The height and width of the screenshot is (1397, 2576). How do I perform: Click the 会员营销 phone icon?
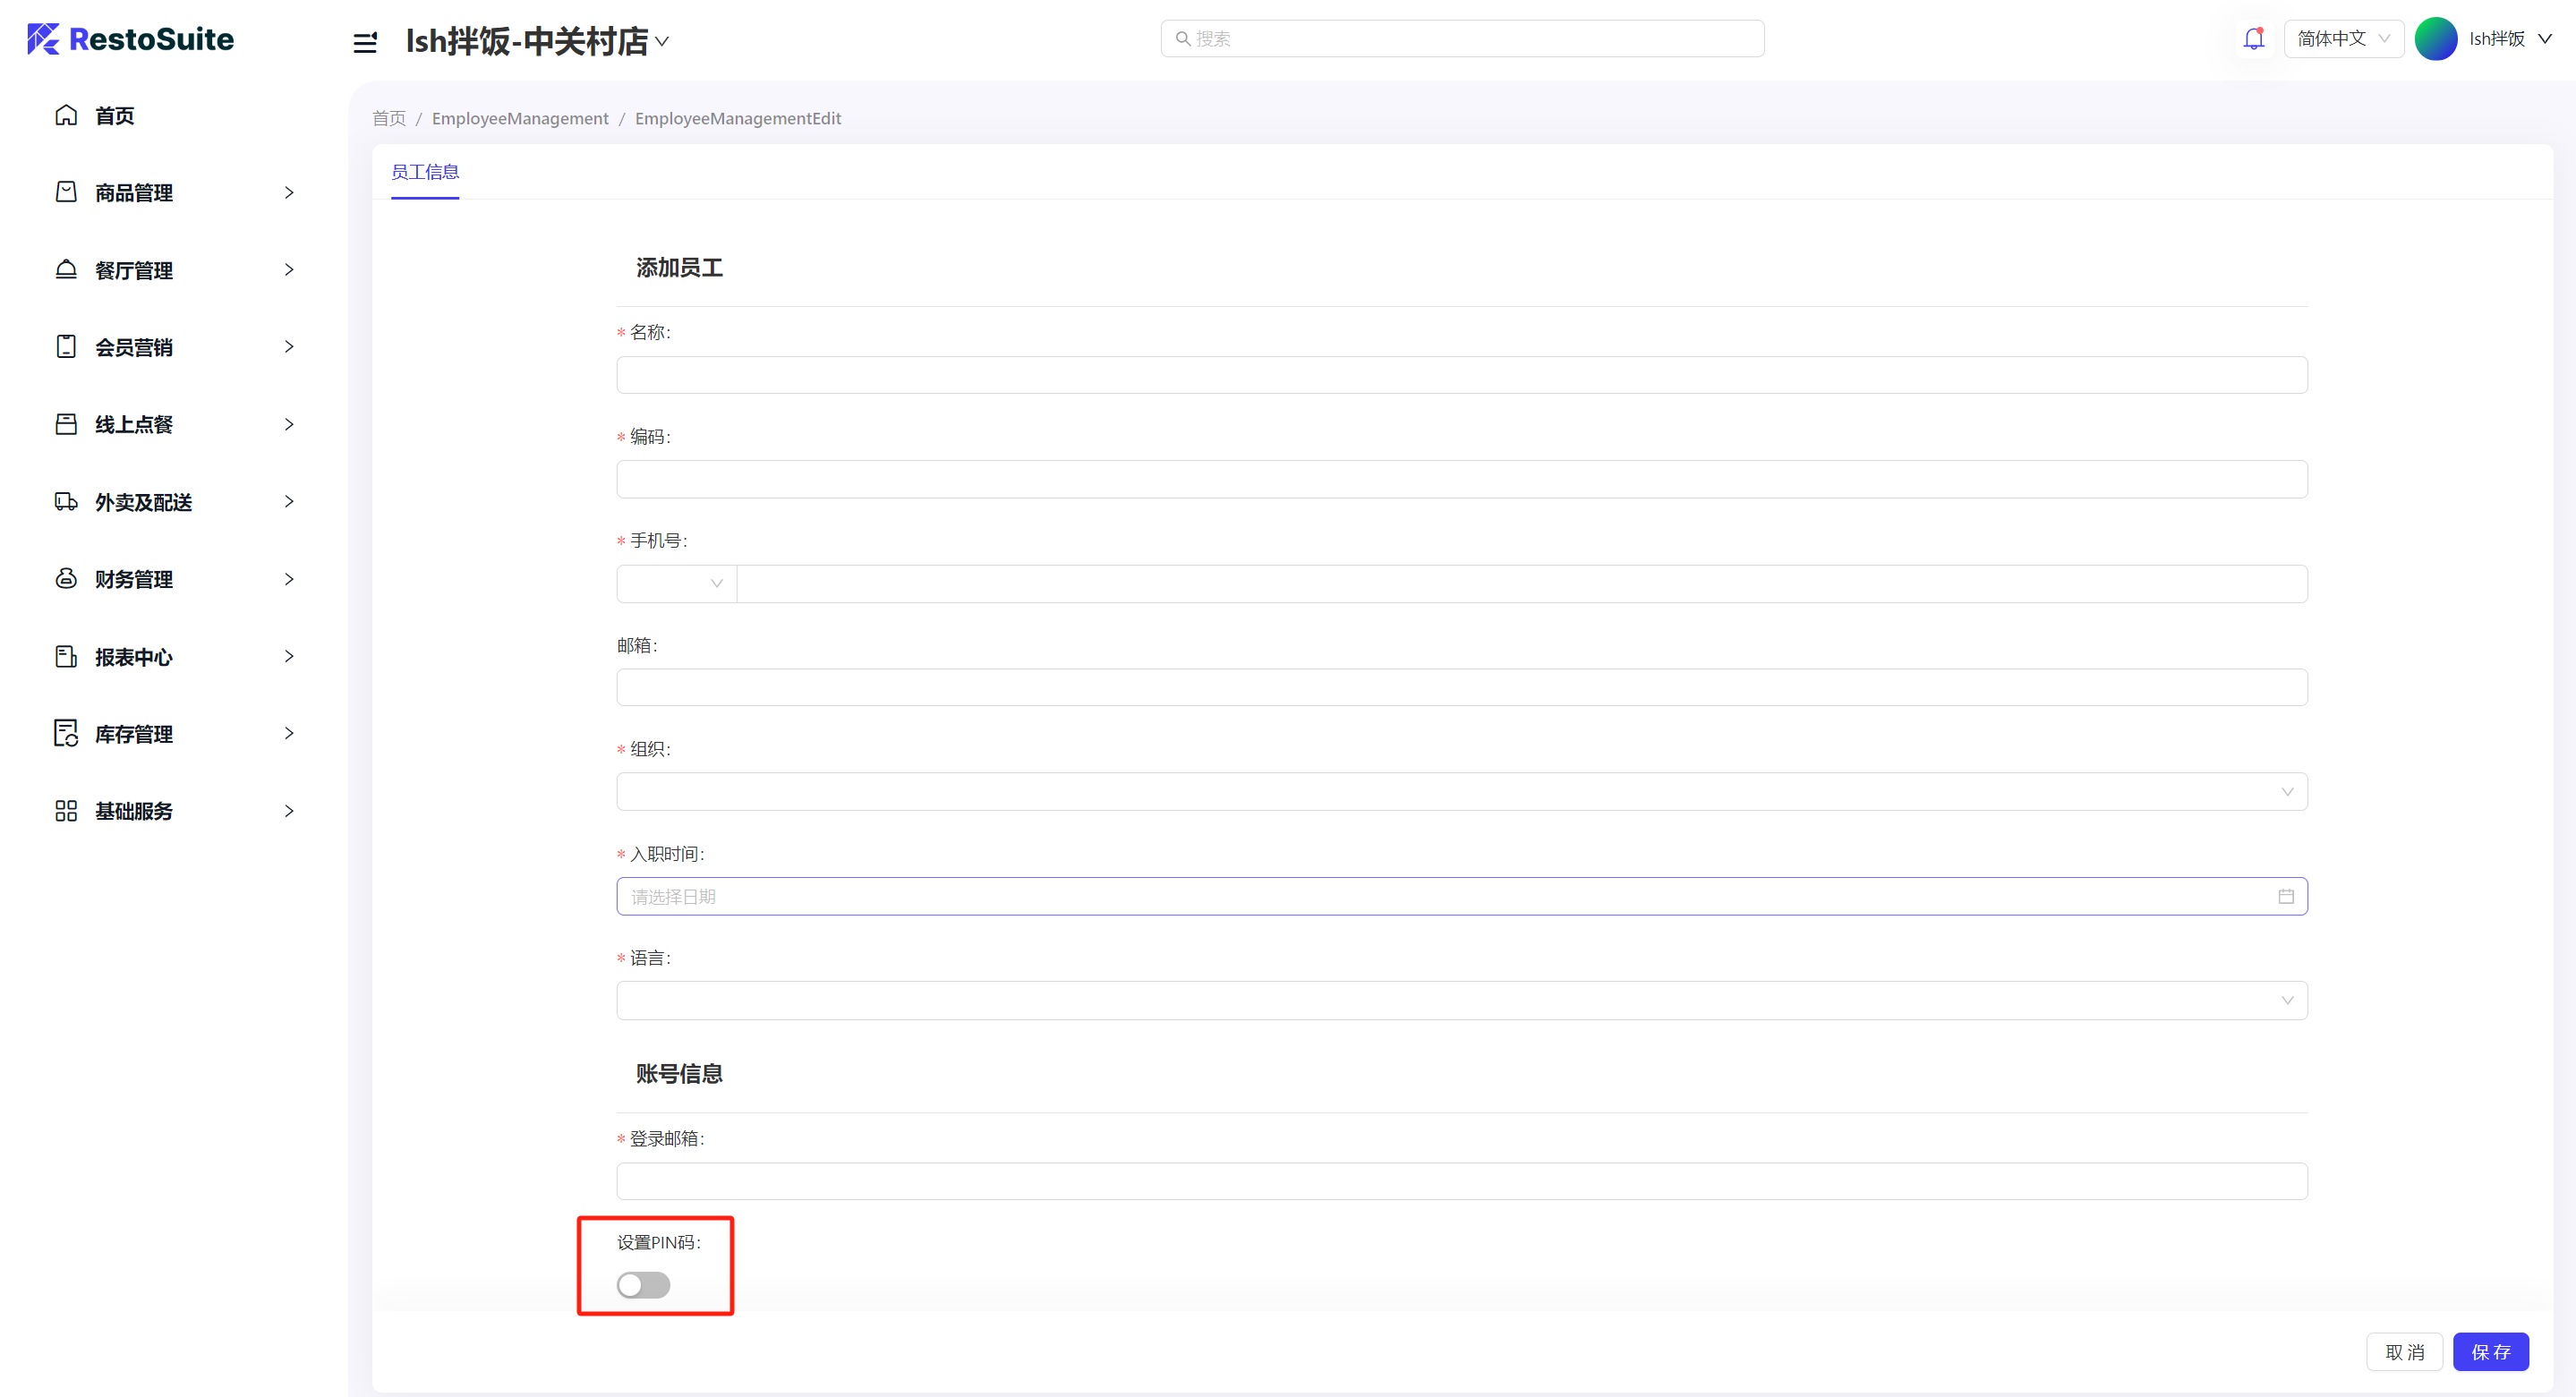click(66, 347)
